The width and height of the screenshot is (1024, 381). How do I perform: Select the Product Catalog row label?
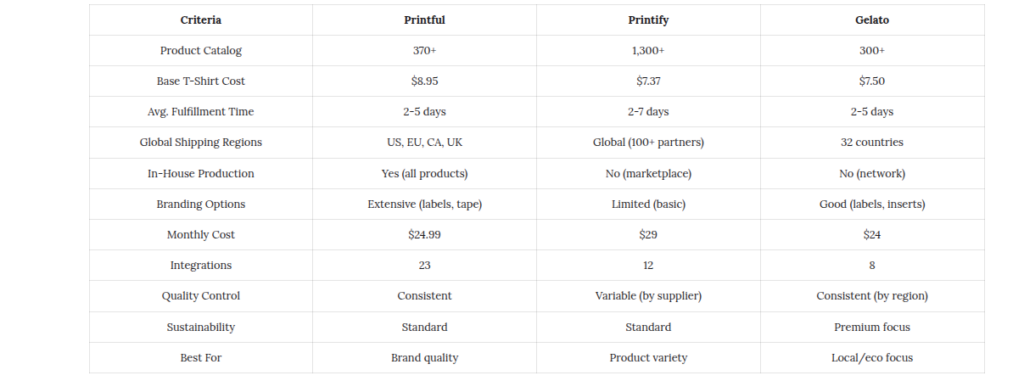click(x=200, y=50)
